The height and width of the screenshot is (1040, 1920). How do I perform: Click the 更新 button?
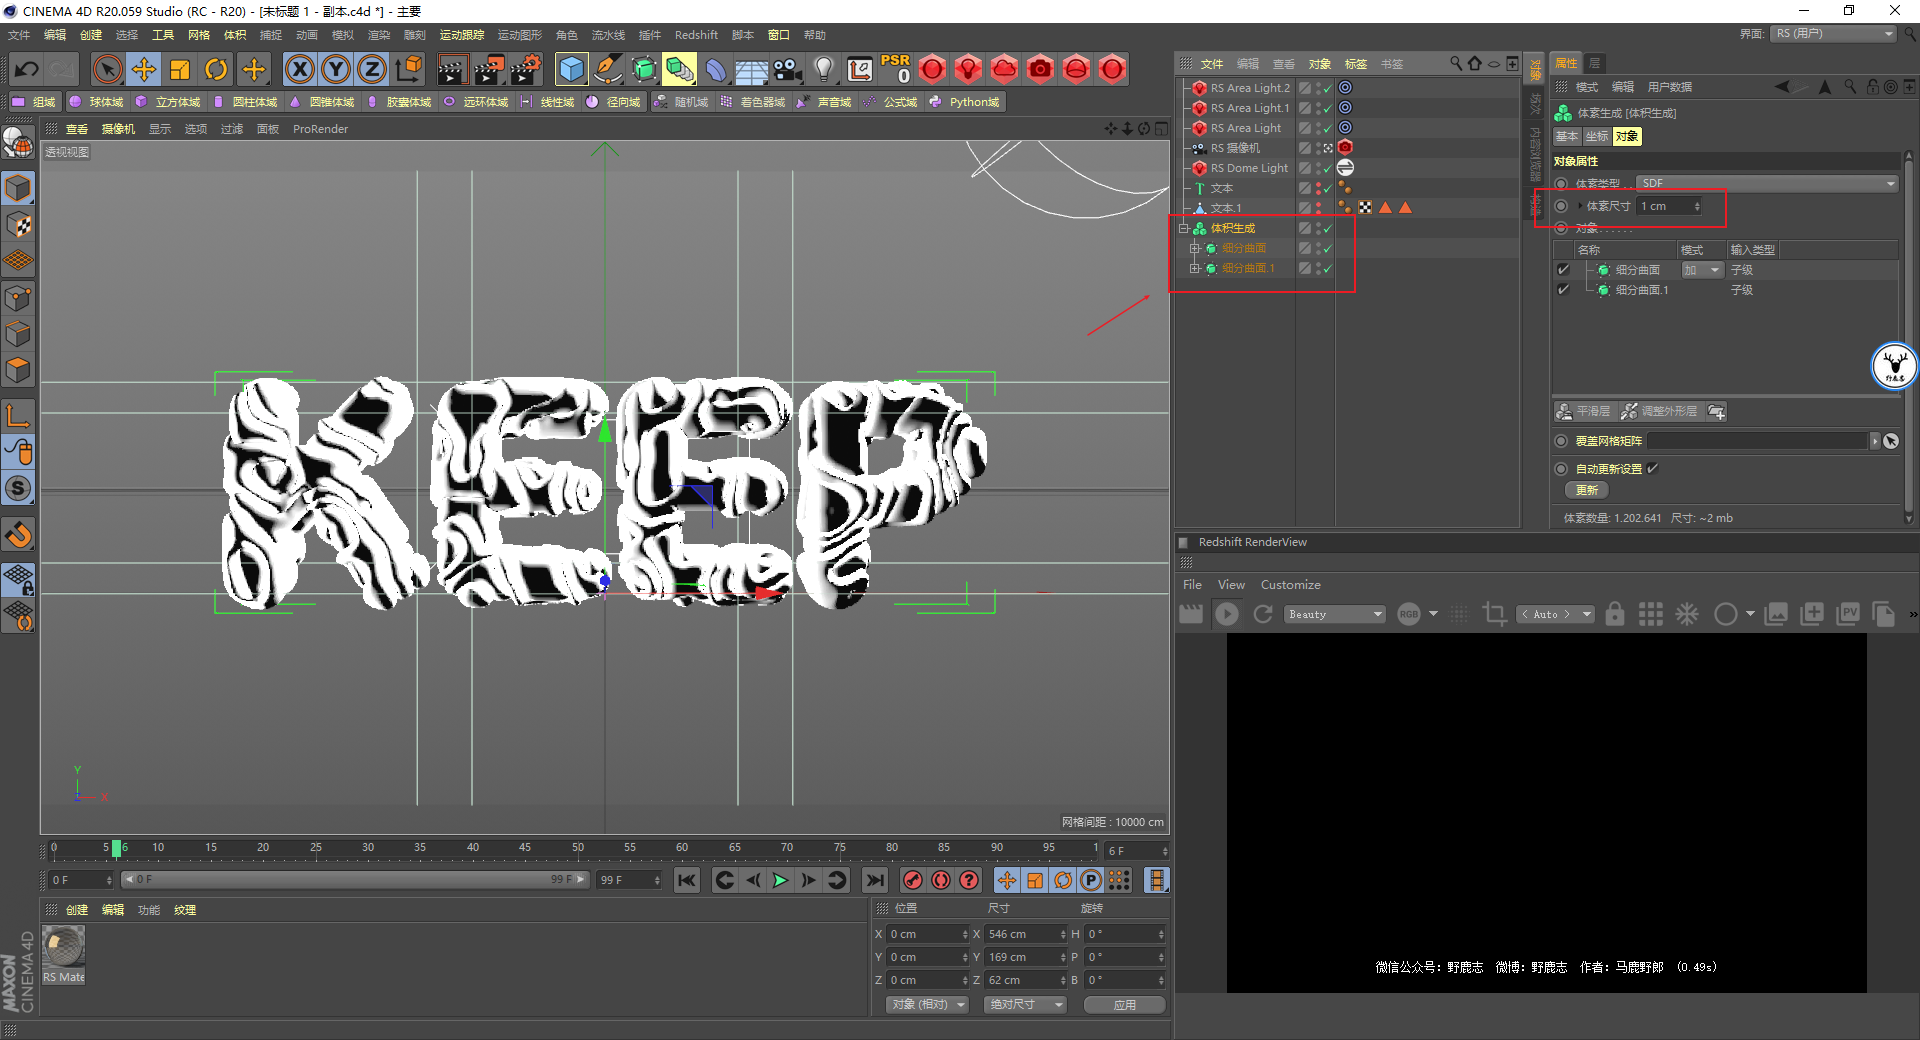click(x=1586, y=490)
